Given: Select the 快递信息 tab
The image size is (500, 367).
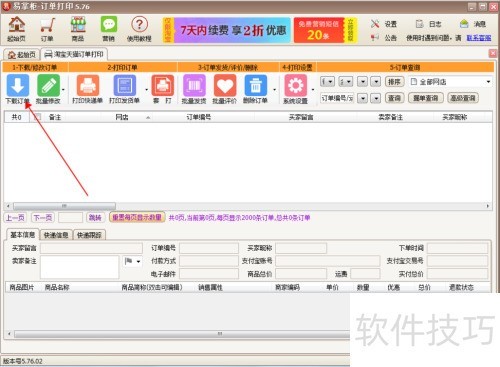Looking at the screenshot, I should tap(56, 235).
